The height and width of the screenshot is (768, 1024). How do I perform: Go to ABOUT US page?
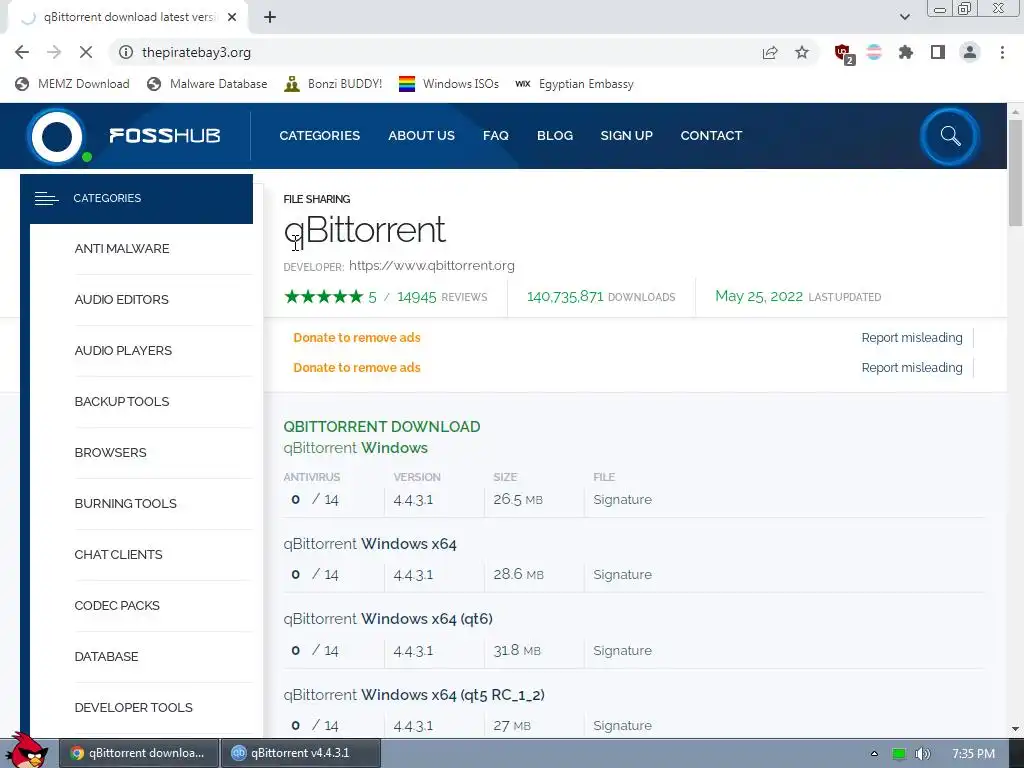pyautogui.click(x=421, y=135)
